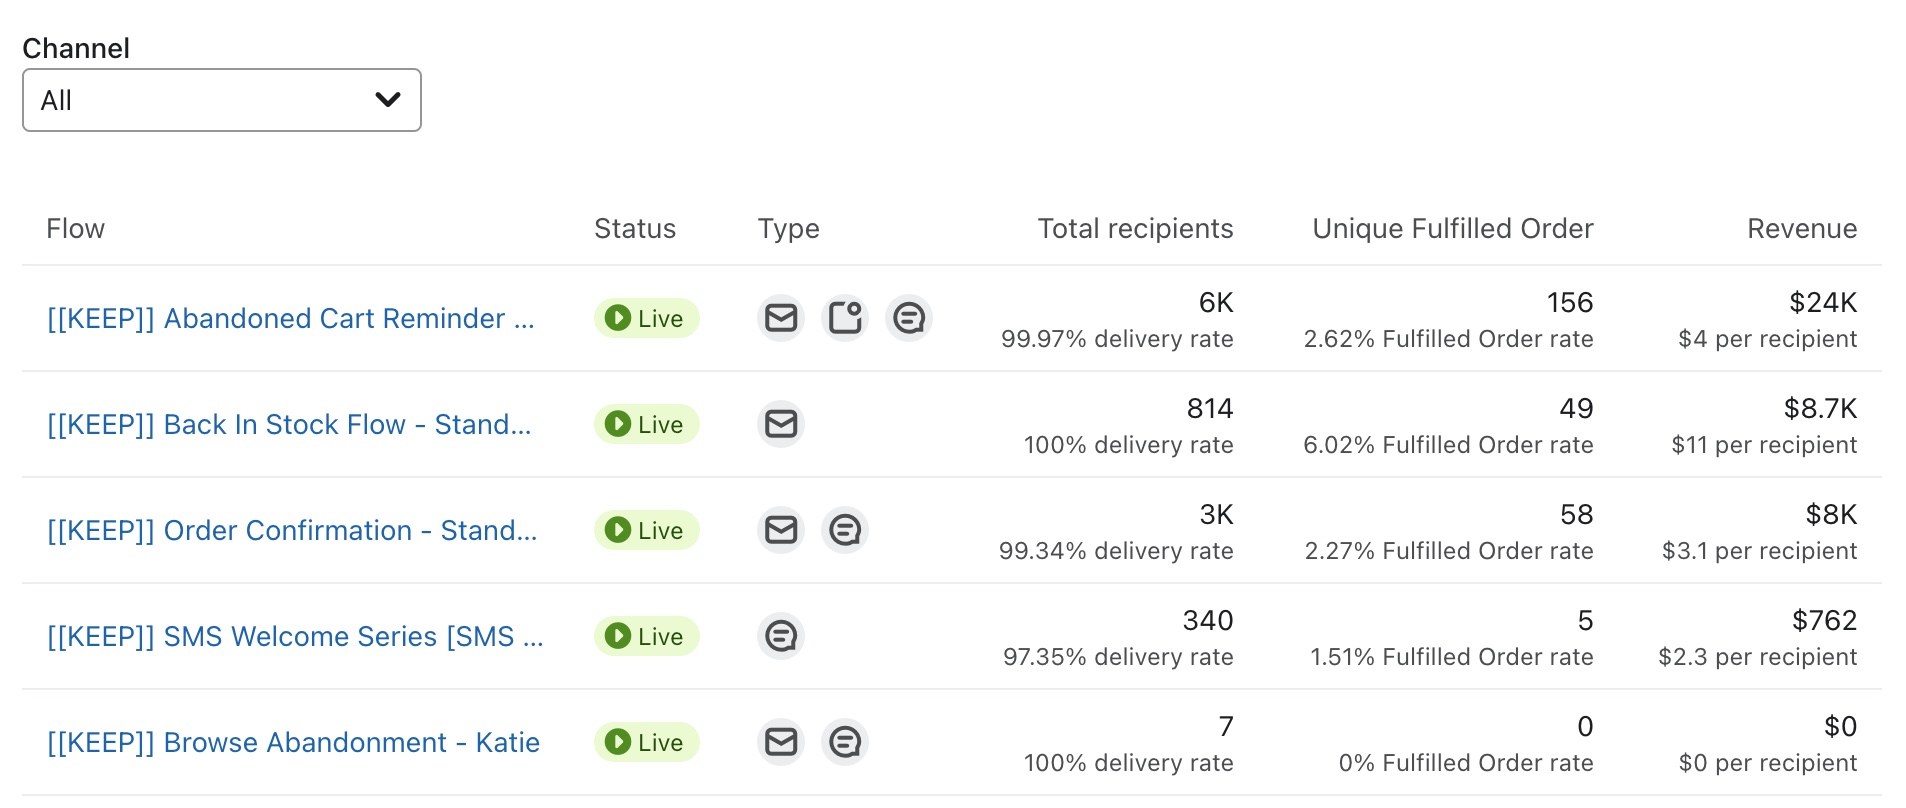The image size is (1906, 808).
Task: Open the Back In Stock Flow link
Action: pyautogui.click(x=289, y=424)
